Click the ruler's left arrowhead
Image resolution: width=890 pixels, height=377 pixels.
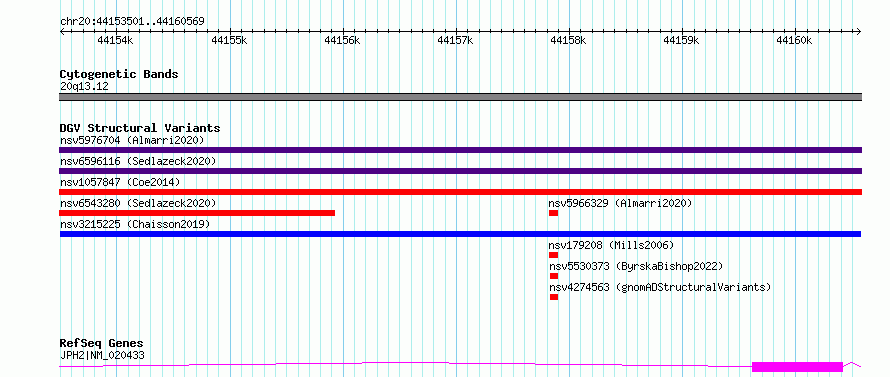point(62,31)
